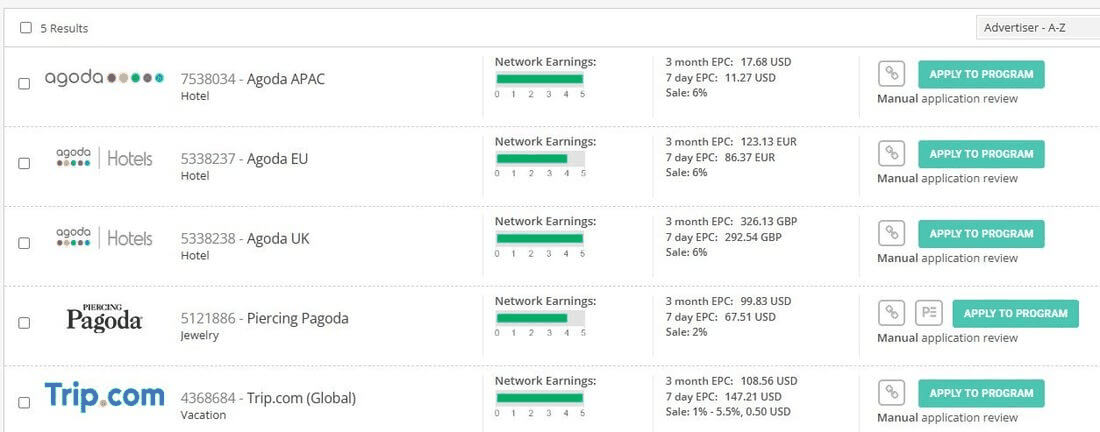Apply to the Piercing Pagoda program

pos(1015,314)
